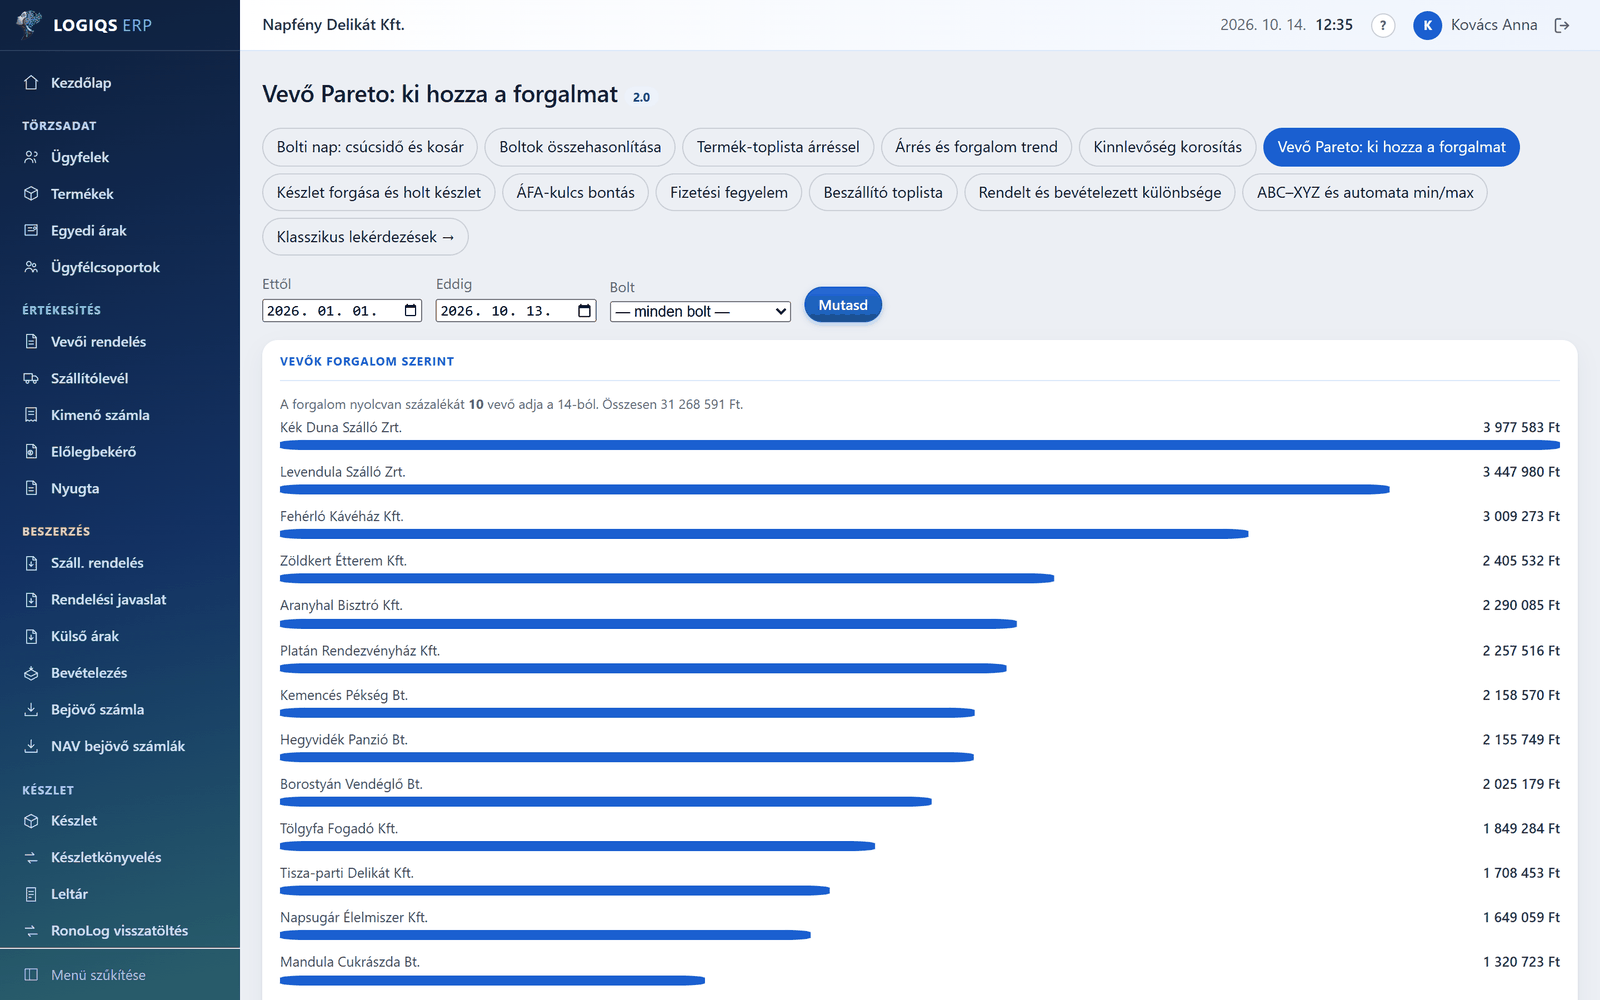The image size is (1600, 1000).
Task: Open help via question mark icon
Action: 1383,26
